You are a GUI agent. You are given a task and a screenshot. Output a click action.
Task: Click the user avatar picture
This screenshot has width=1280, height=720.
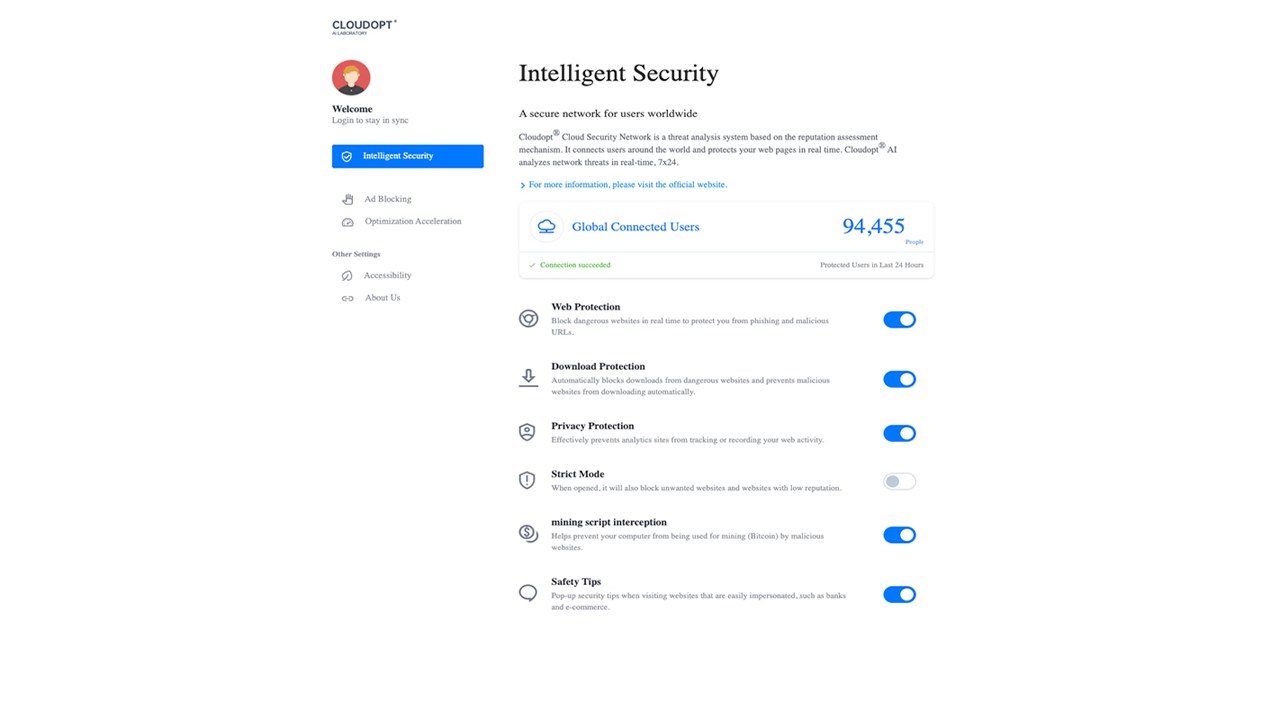[x=351, y=78]
